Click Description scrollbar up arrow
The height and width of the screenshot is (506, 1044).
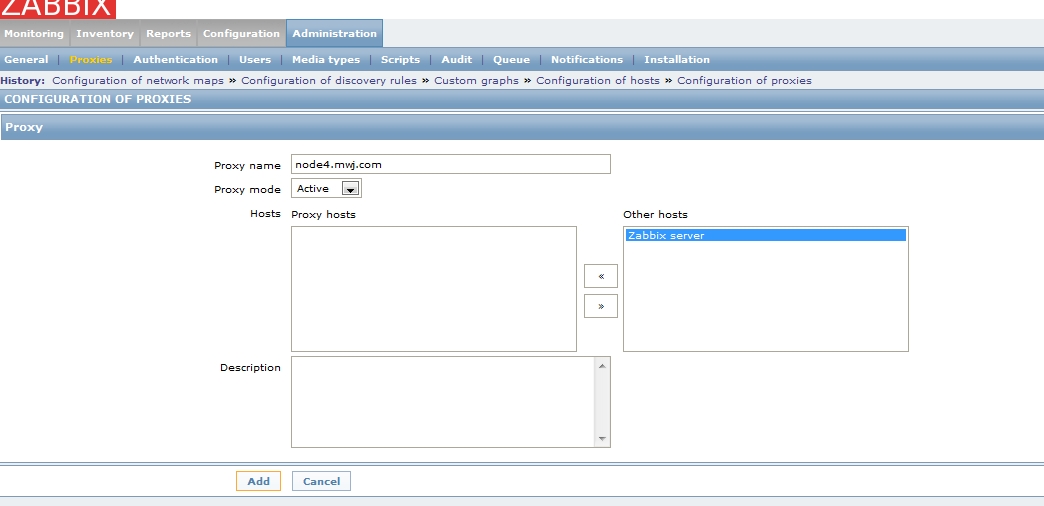click(603, 366)
